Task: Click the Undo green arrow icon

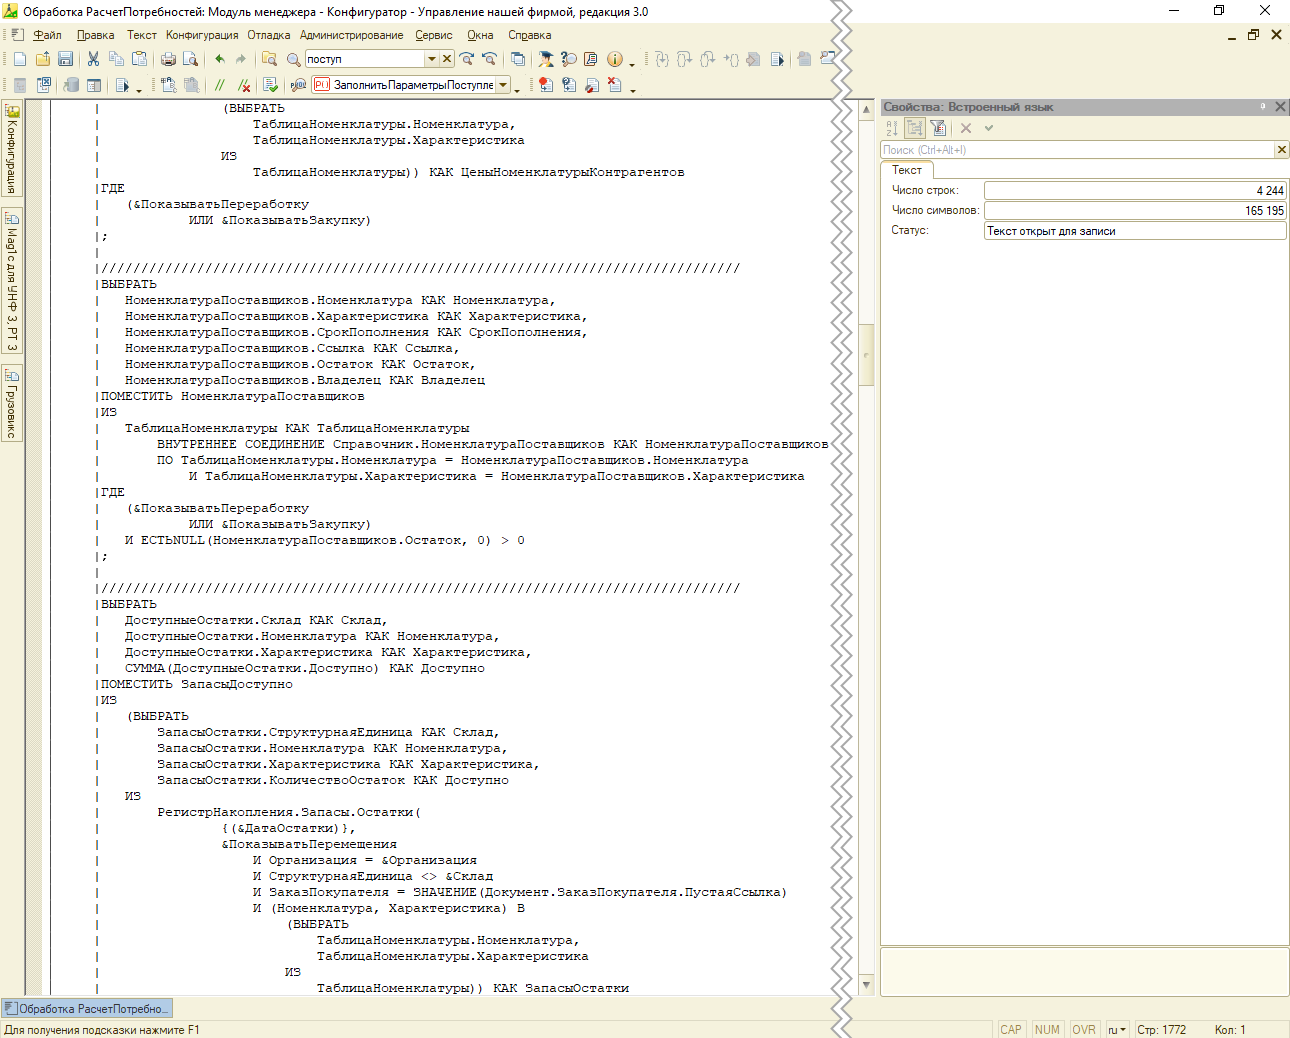Action: coord(219,59)
